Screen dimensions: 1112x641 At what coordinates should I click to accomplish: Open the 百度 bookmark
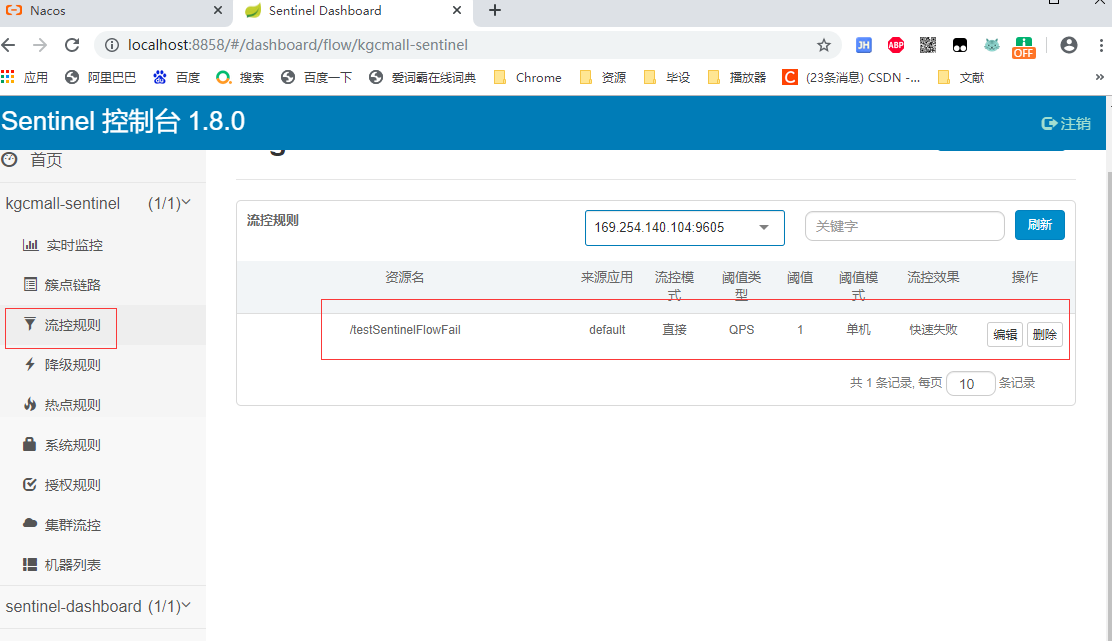pyautogui.click(x=177, y=77)
